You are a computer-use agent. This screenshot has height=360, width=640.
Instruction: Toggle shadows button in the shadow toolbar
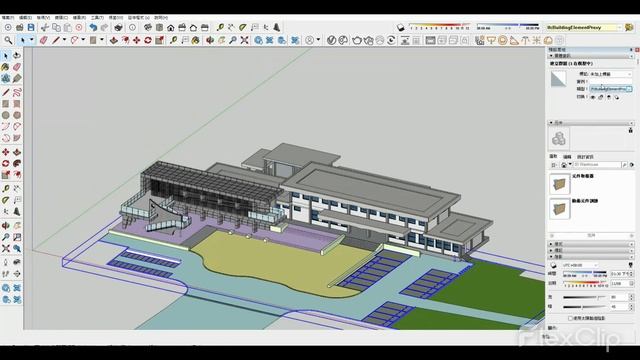coord(401,27)
